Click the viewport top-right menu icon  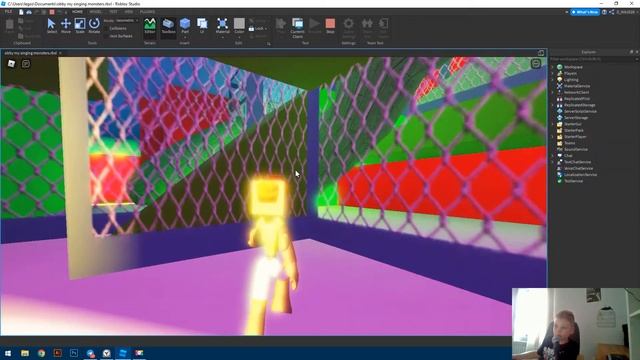click(536, 63)
